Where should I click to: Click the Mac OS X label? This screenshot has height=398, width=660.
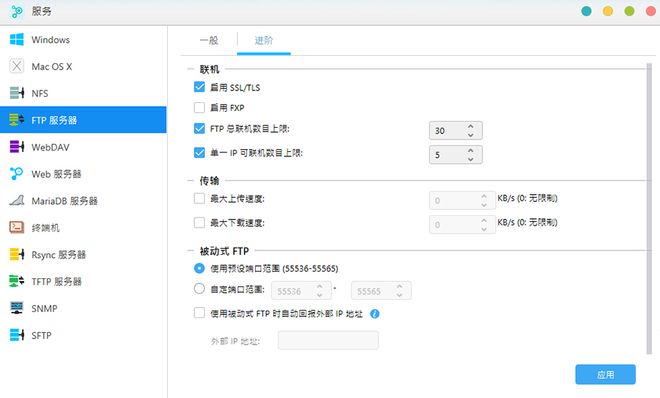click(x=52, y=66)
